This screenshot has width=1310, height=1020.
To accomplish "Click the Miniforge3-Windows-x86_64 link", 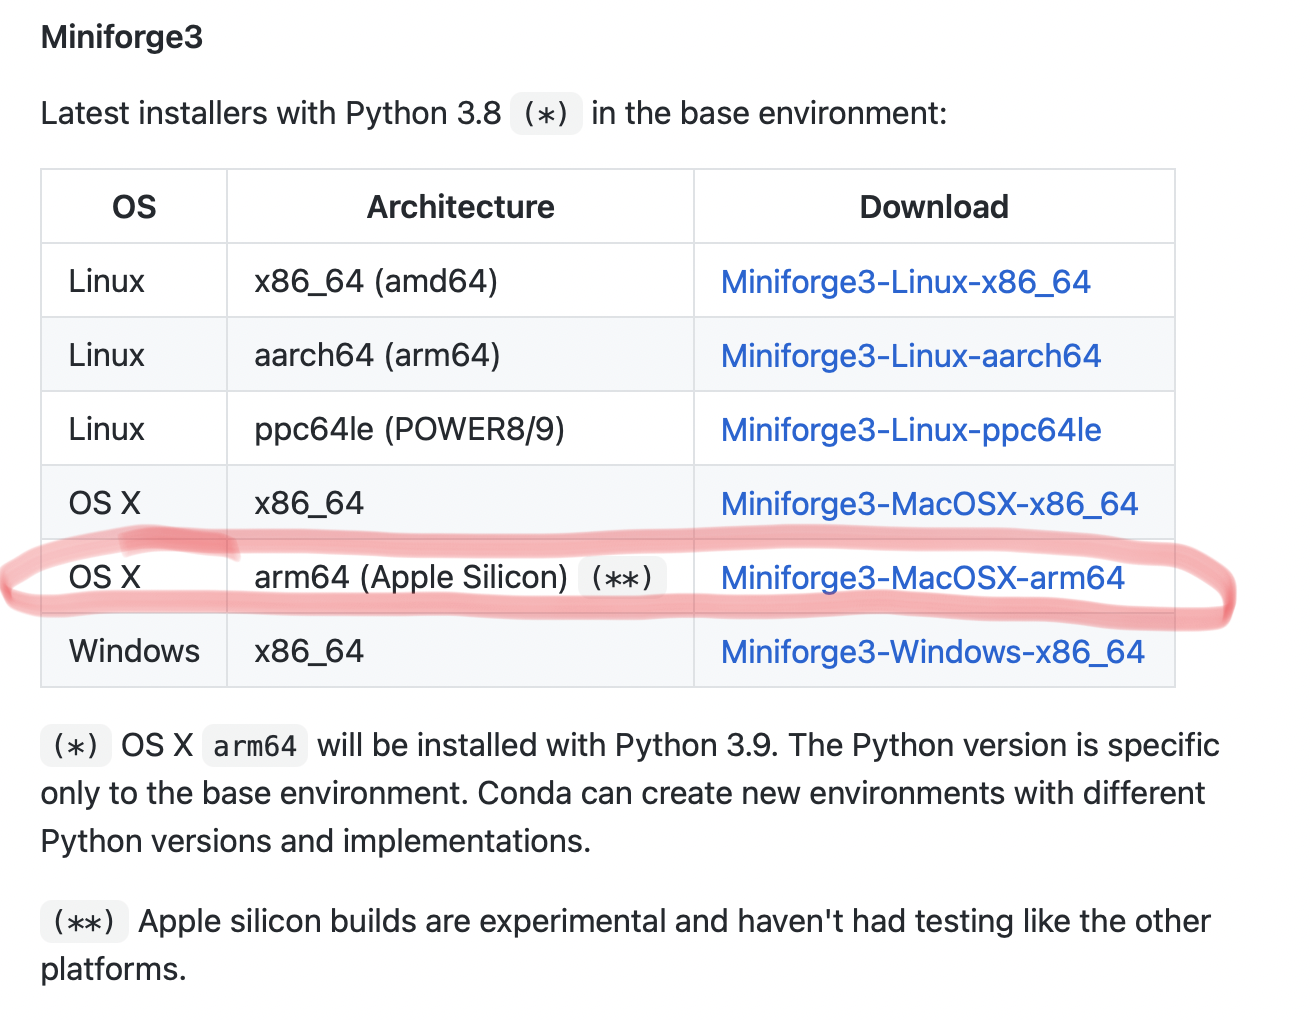I will point(932,652).
